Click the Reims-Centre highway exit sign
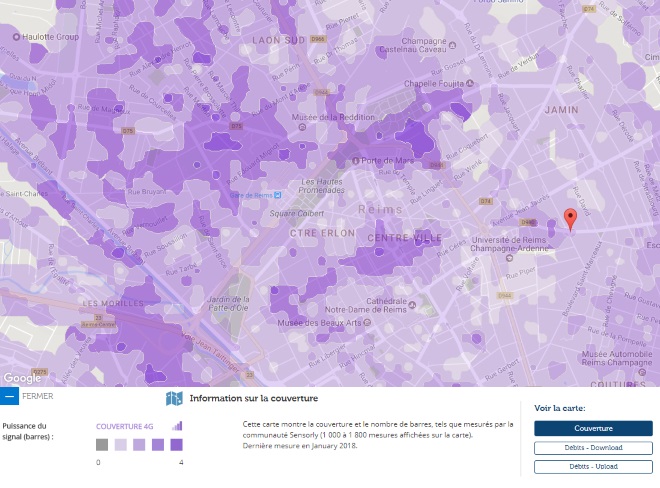 click(x=98, y=324)
